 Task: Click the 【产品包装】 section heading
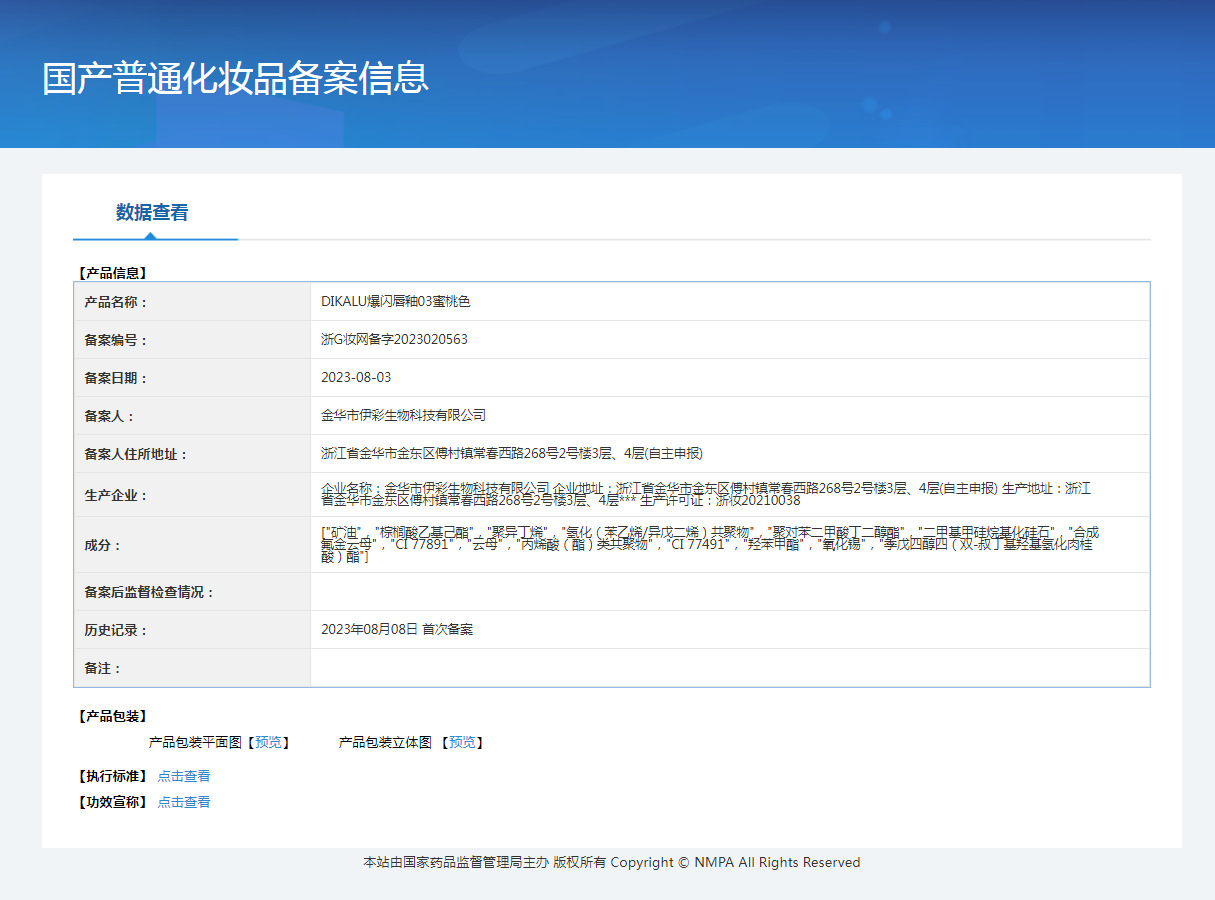(x=112, y=716)
